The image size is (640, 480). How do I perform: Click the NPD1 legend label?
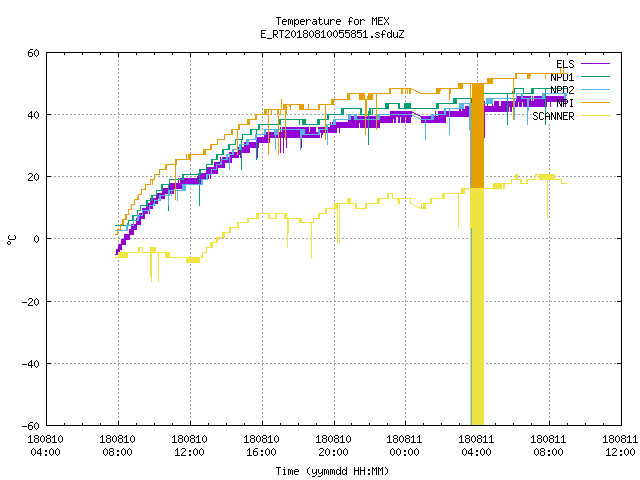coord(562,77)
